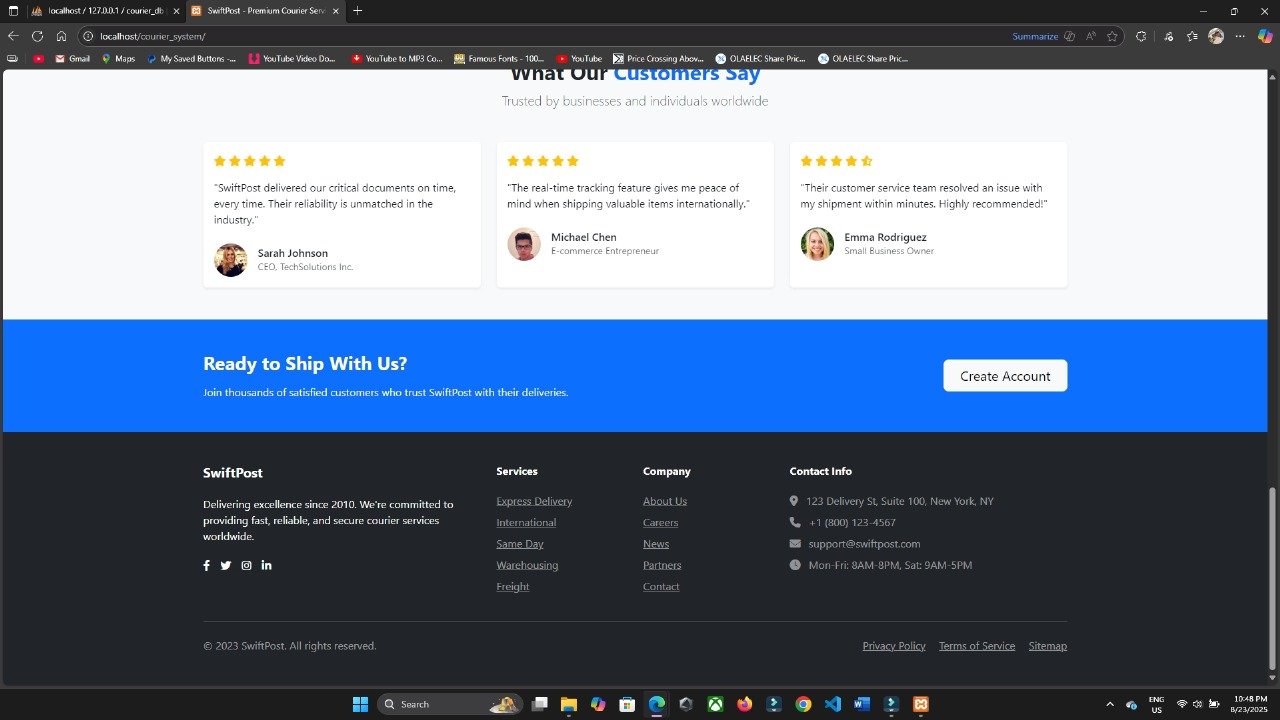Click the Instagram icon in footer
Viewport: 1280px width, 720px height.
[x=246, y=565]
